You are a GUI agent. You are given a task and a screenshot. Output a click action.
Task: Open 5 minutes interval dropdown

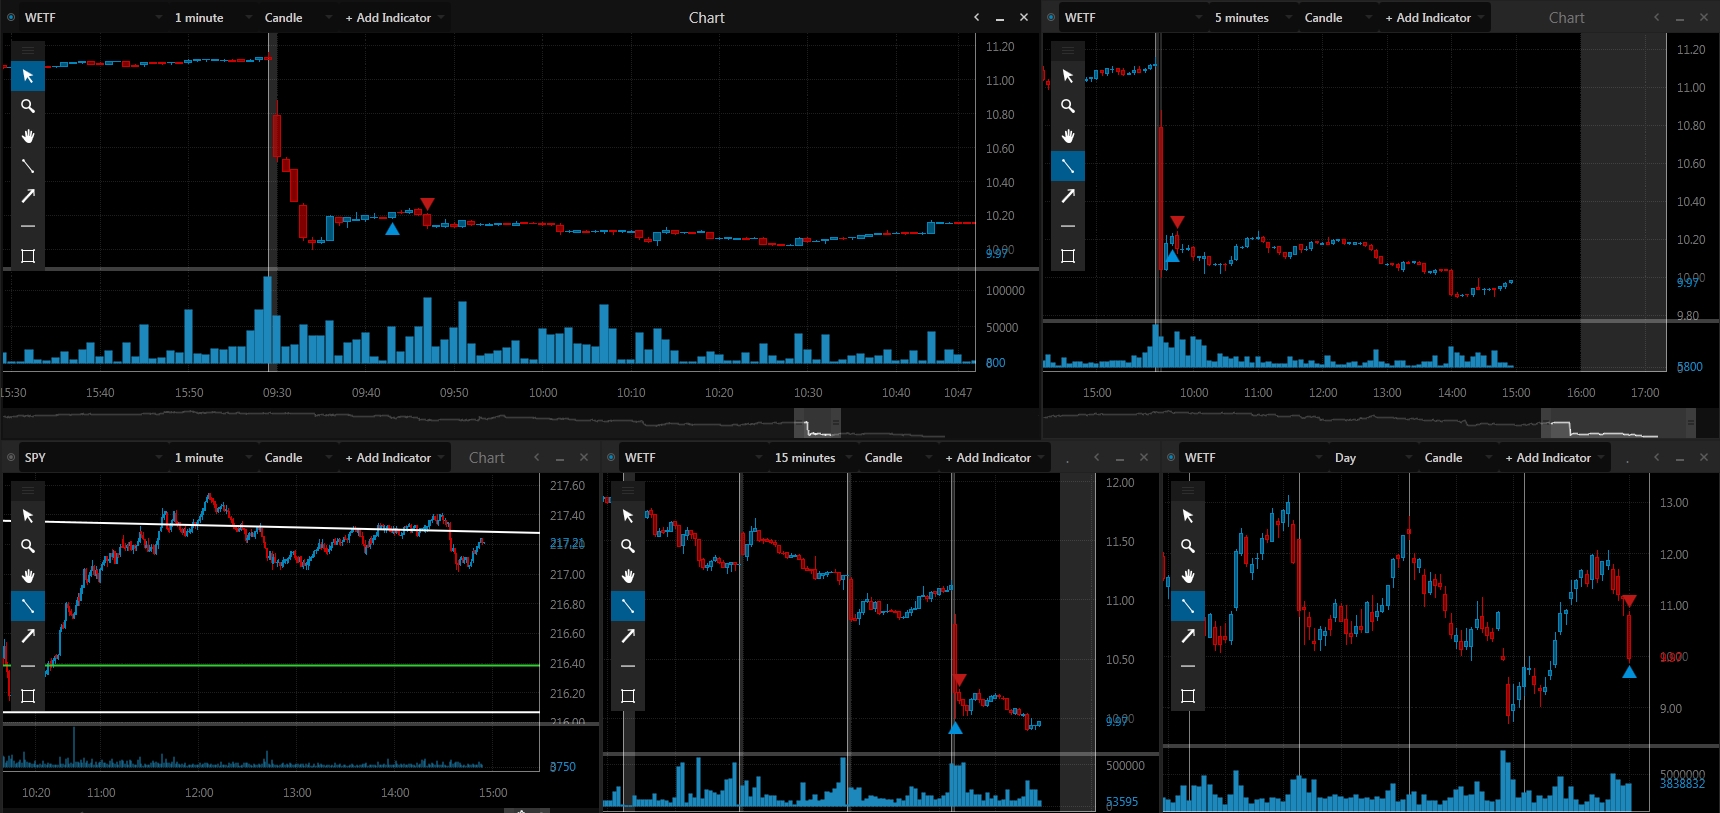click(1252, 18)
